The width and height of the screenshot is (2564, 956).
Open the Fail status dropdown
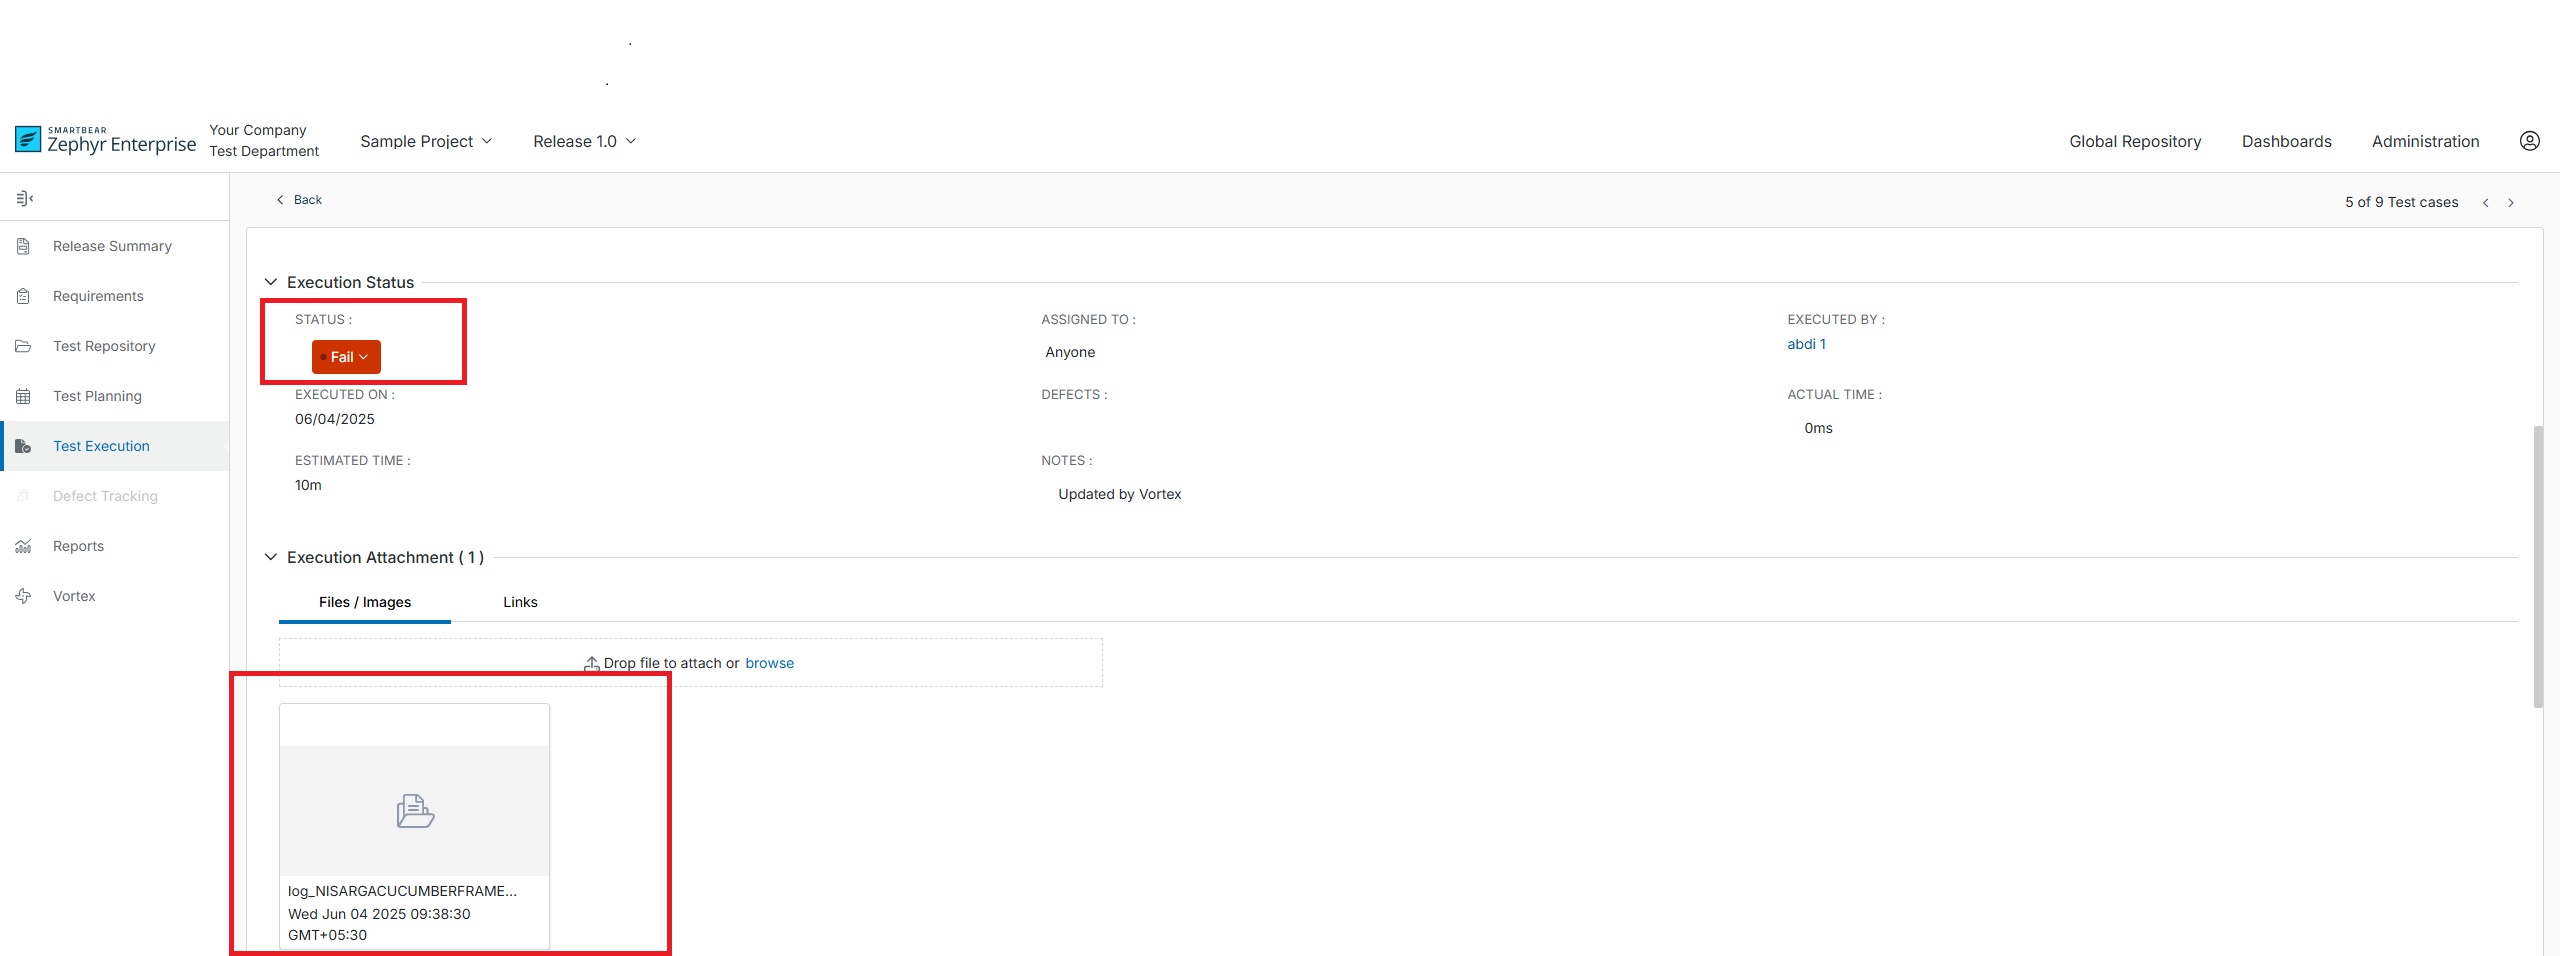click(345, 356)
